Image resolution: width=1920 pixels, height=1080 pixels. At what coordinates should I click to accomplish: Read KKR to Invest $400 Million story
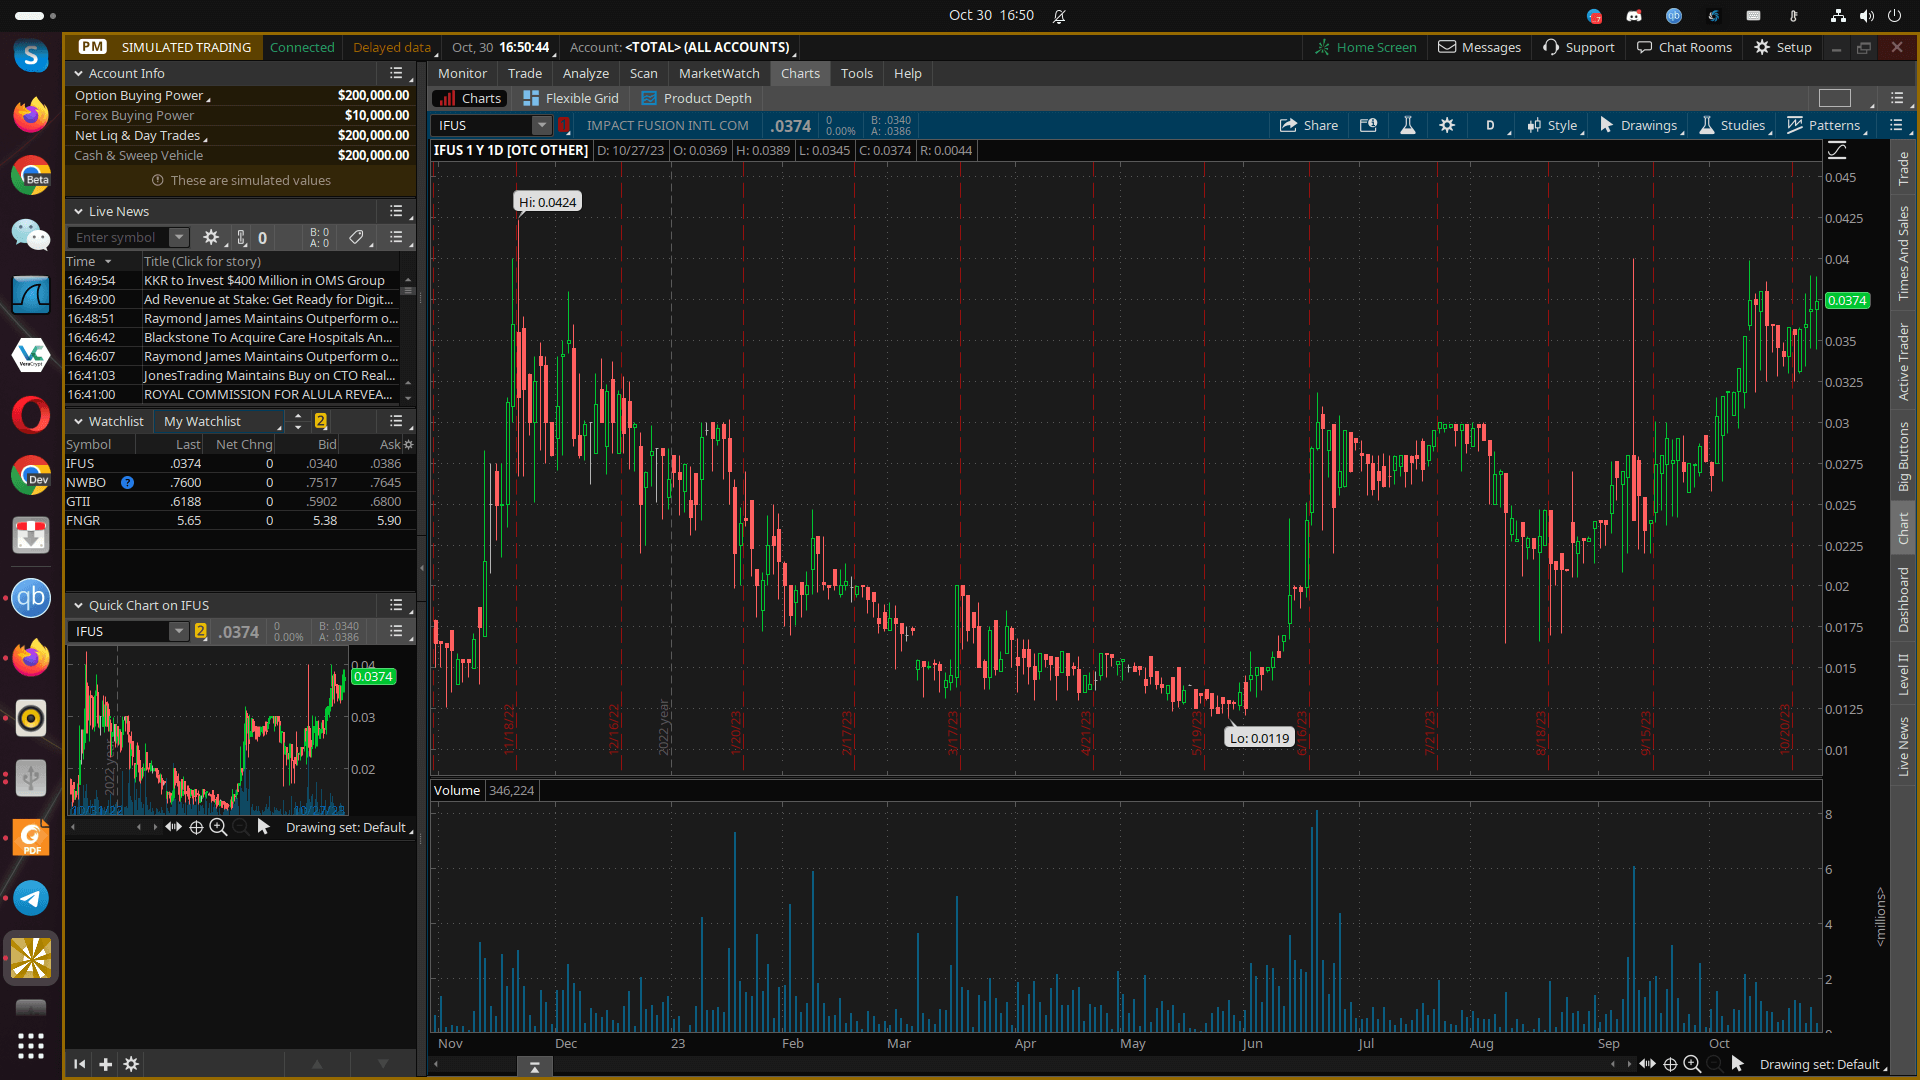click(264, 280)
